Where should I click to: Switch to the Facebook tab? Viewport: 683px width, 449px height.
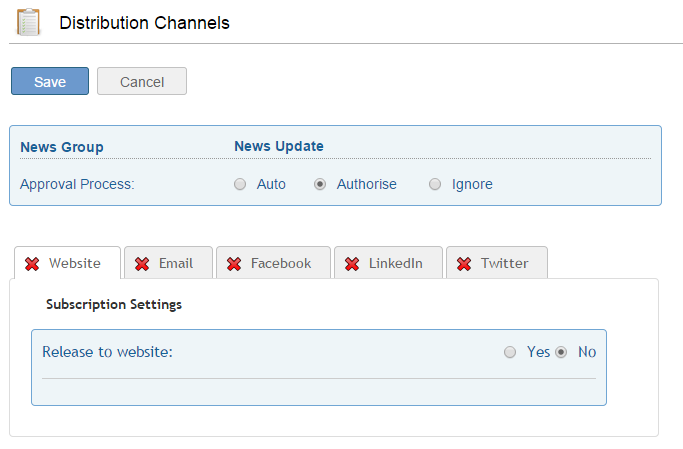[x=274, y=263]
